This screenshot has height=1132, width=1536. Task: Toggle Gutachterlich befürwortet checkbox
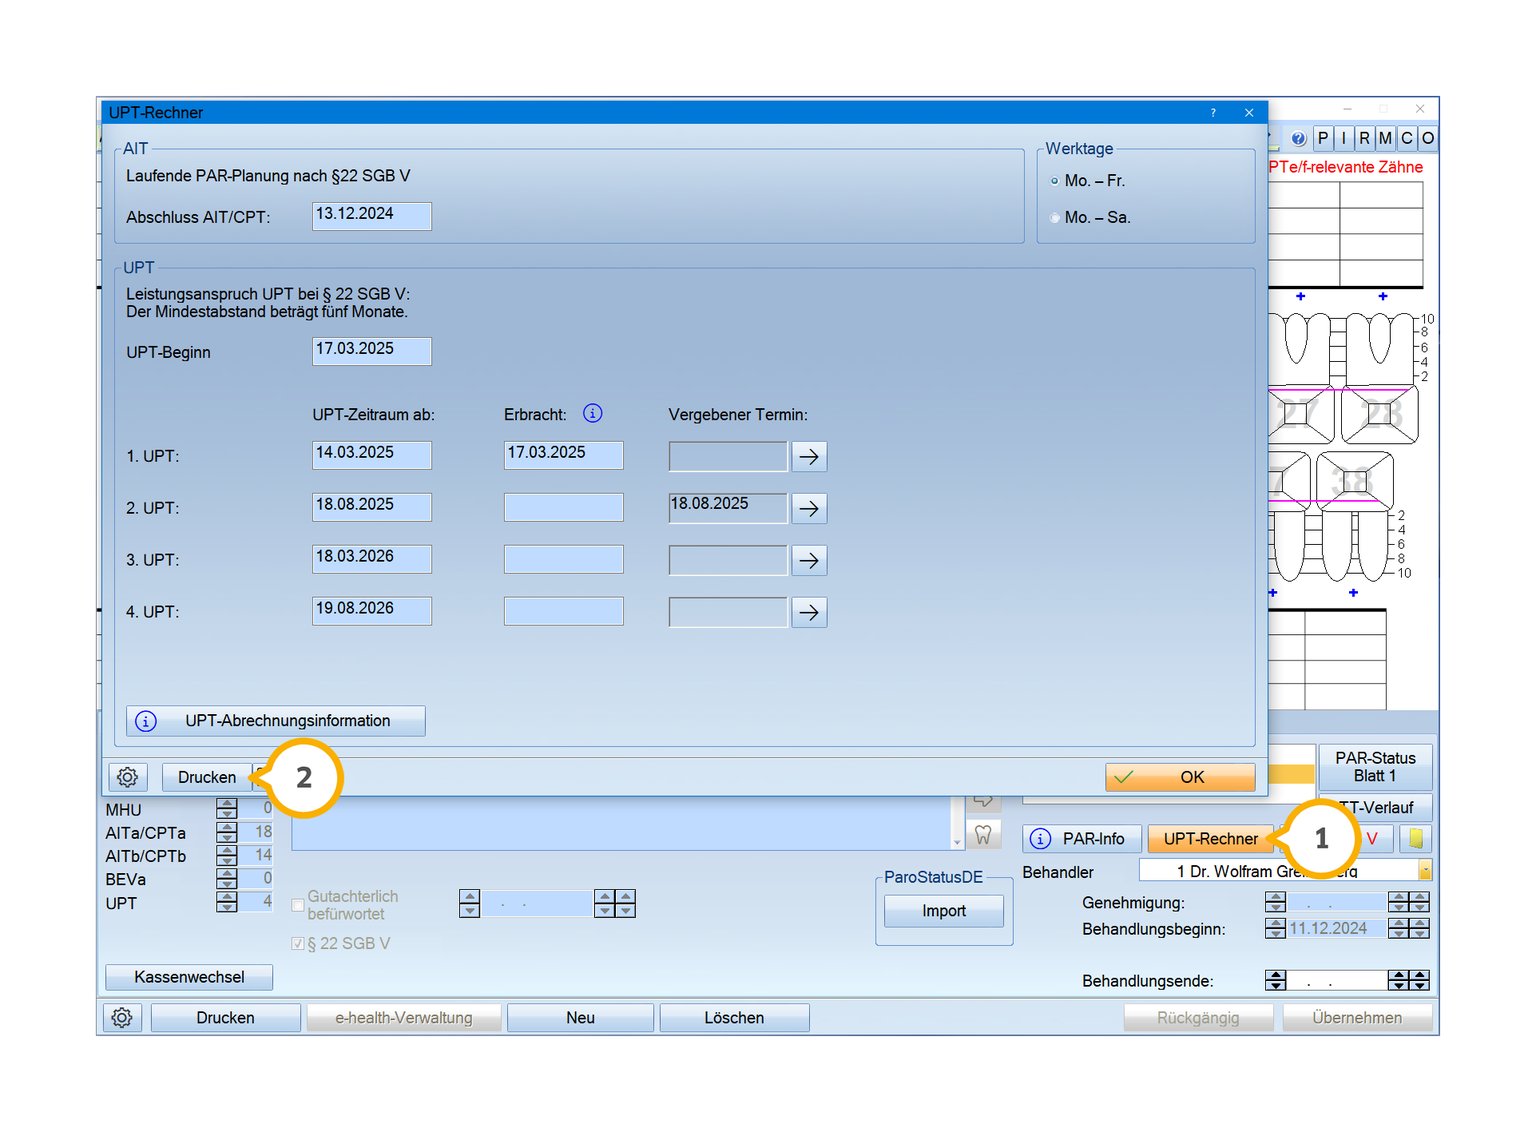click(298, 905)
